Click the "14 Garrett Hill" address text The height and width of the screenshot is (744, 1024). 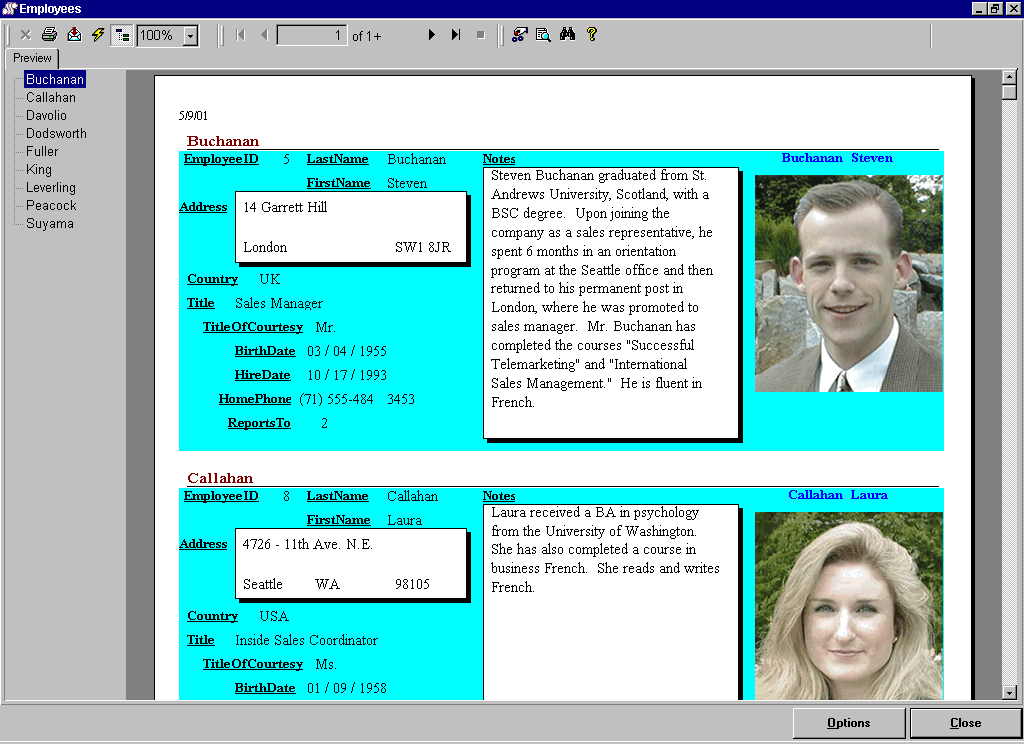point(285,208)
